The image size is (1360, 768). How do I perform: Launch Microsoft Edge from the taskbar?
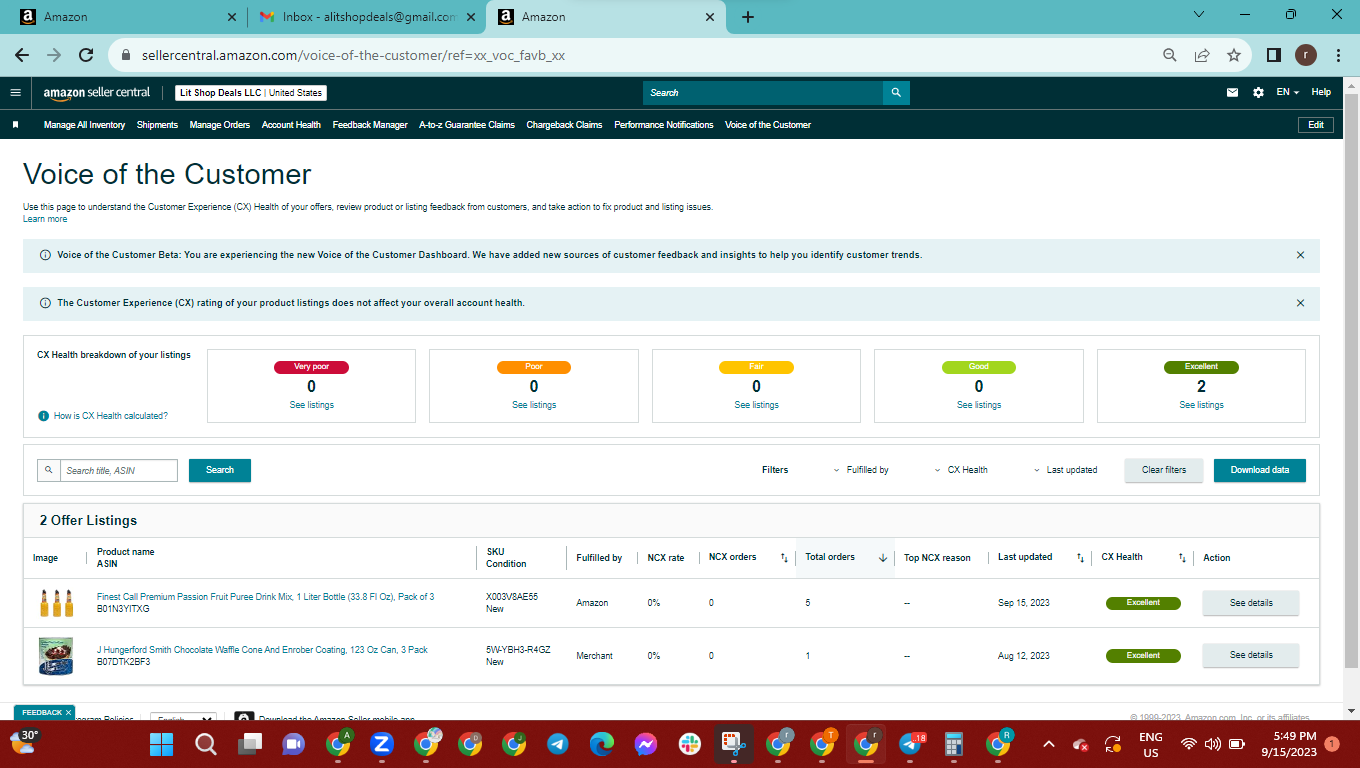click(x=601, y=744)
